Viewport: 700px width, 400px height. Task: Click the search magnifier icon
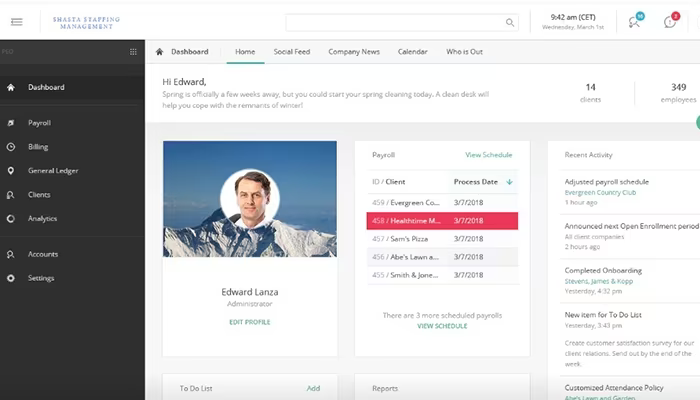[509, 22]
